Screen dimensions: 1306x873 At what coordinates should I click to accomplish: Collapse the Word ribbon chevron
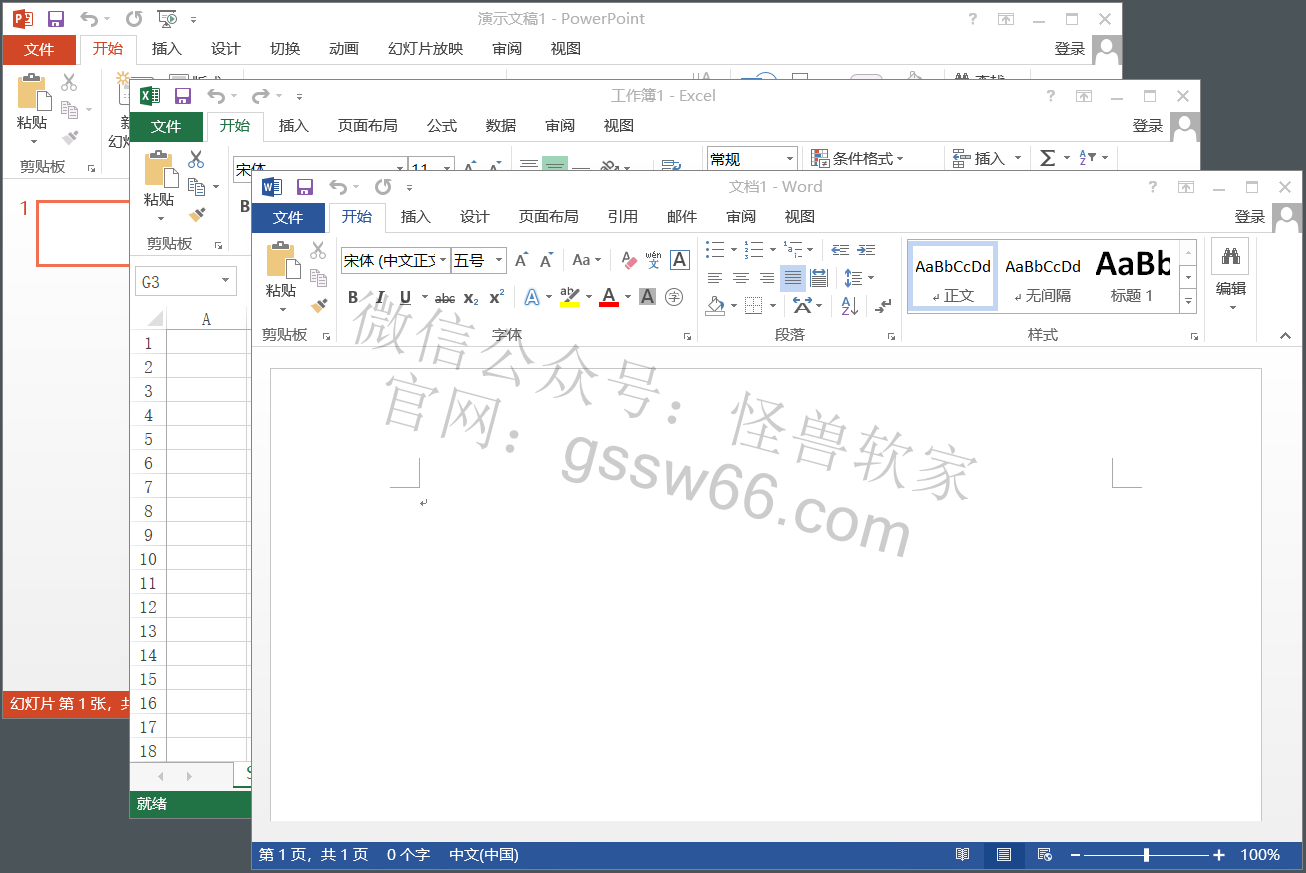tap(1285, 336)
